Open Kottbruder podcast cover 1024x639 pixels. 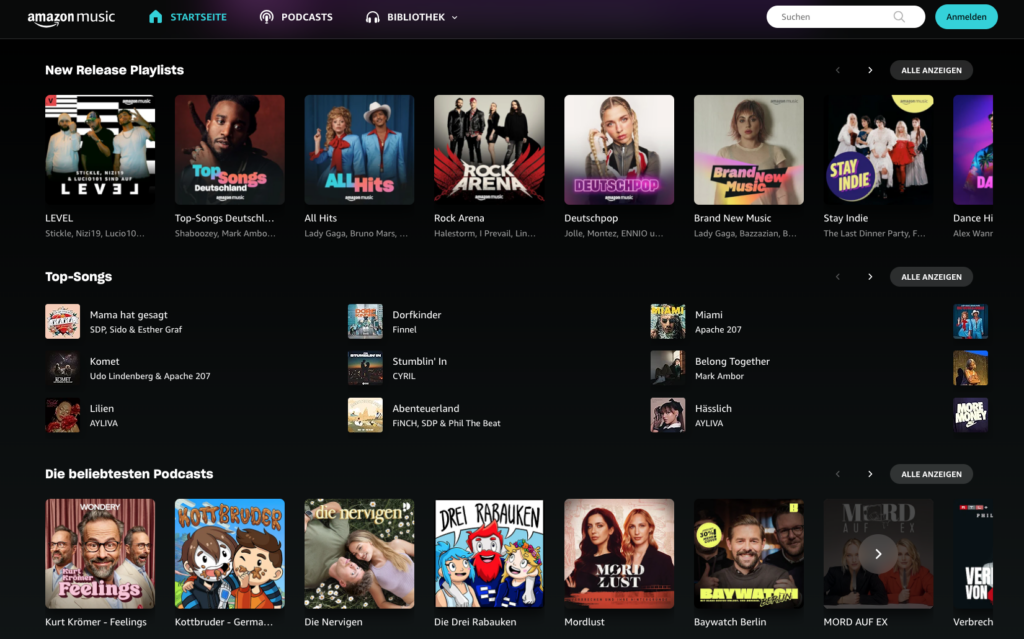point(229,554)
